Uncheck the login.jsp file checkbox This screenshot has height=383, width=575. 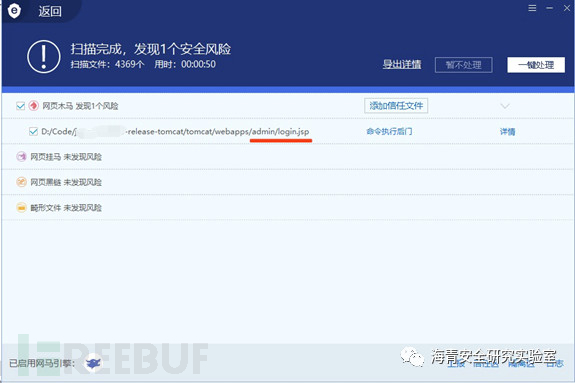click(33, 131)
